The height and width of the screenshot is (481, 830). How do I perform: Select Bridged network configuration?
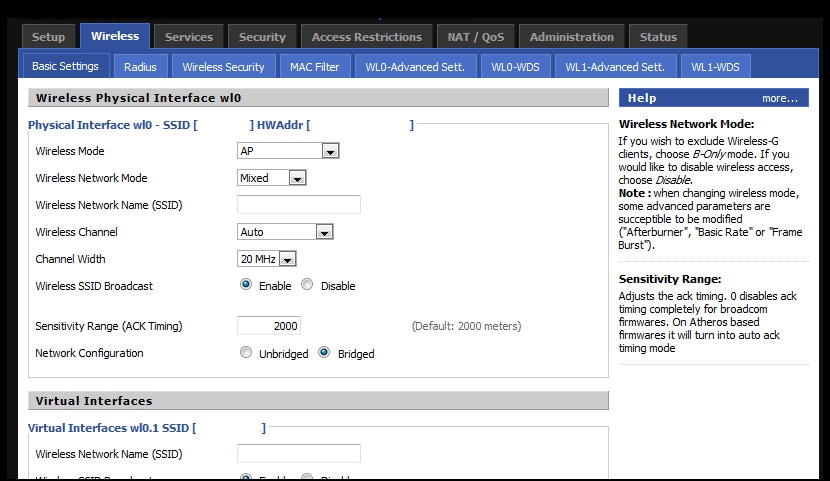point(324,352)
